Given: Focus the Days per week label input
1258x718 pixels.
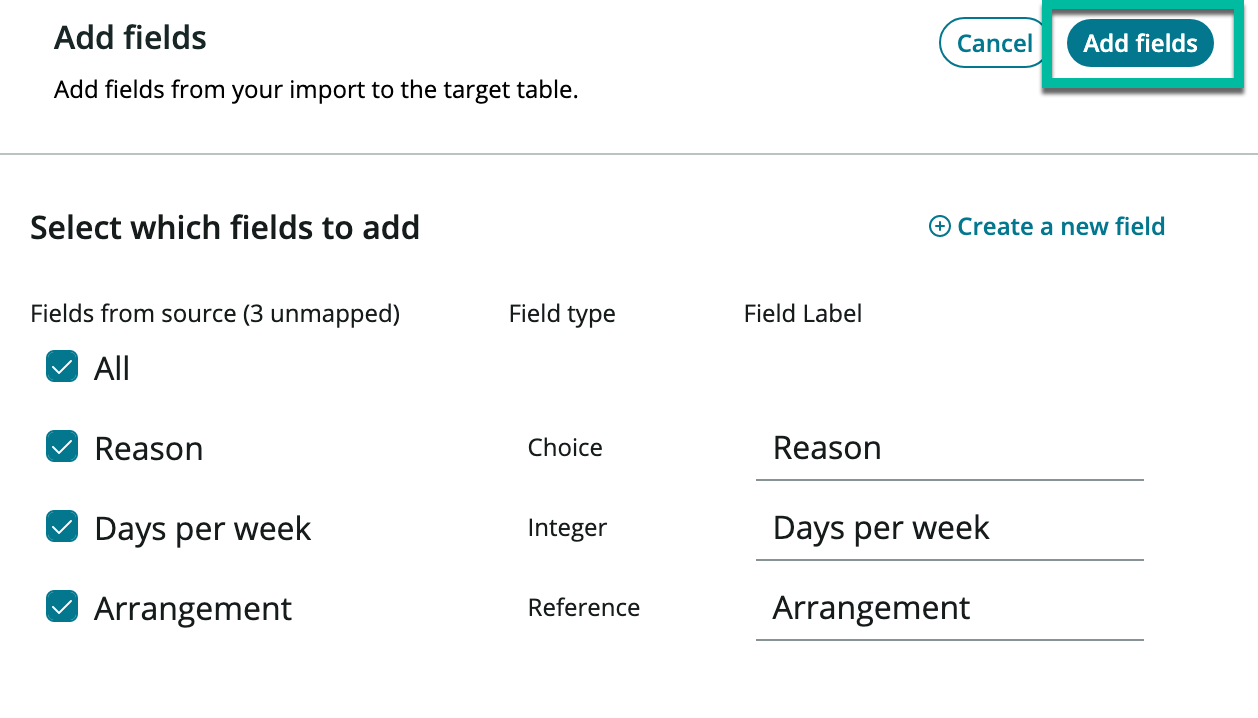Looking at the screenshot, I should (948, 528).
